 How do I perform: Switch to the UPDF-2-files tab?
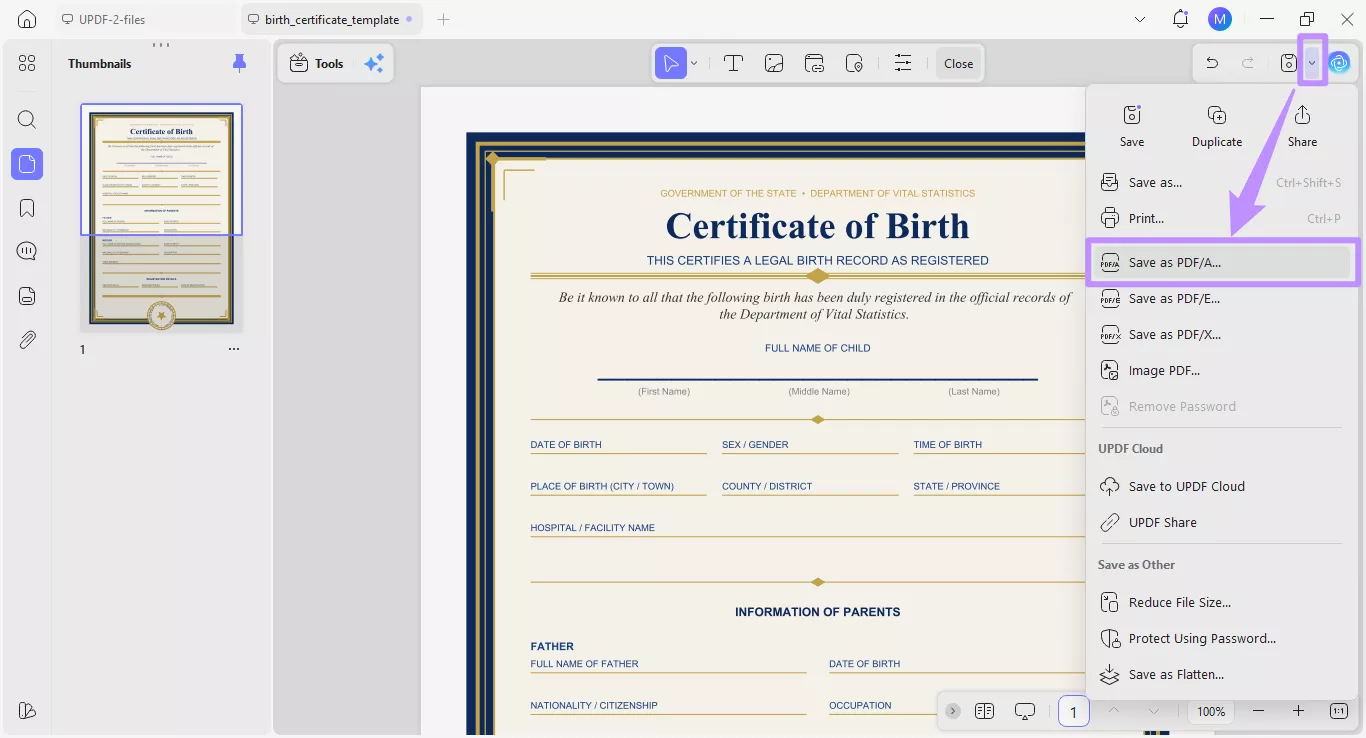coord(114,18)
